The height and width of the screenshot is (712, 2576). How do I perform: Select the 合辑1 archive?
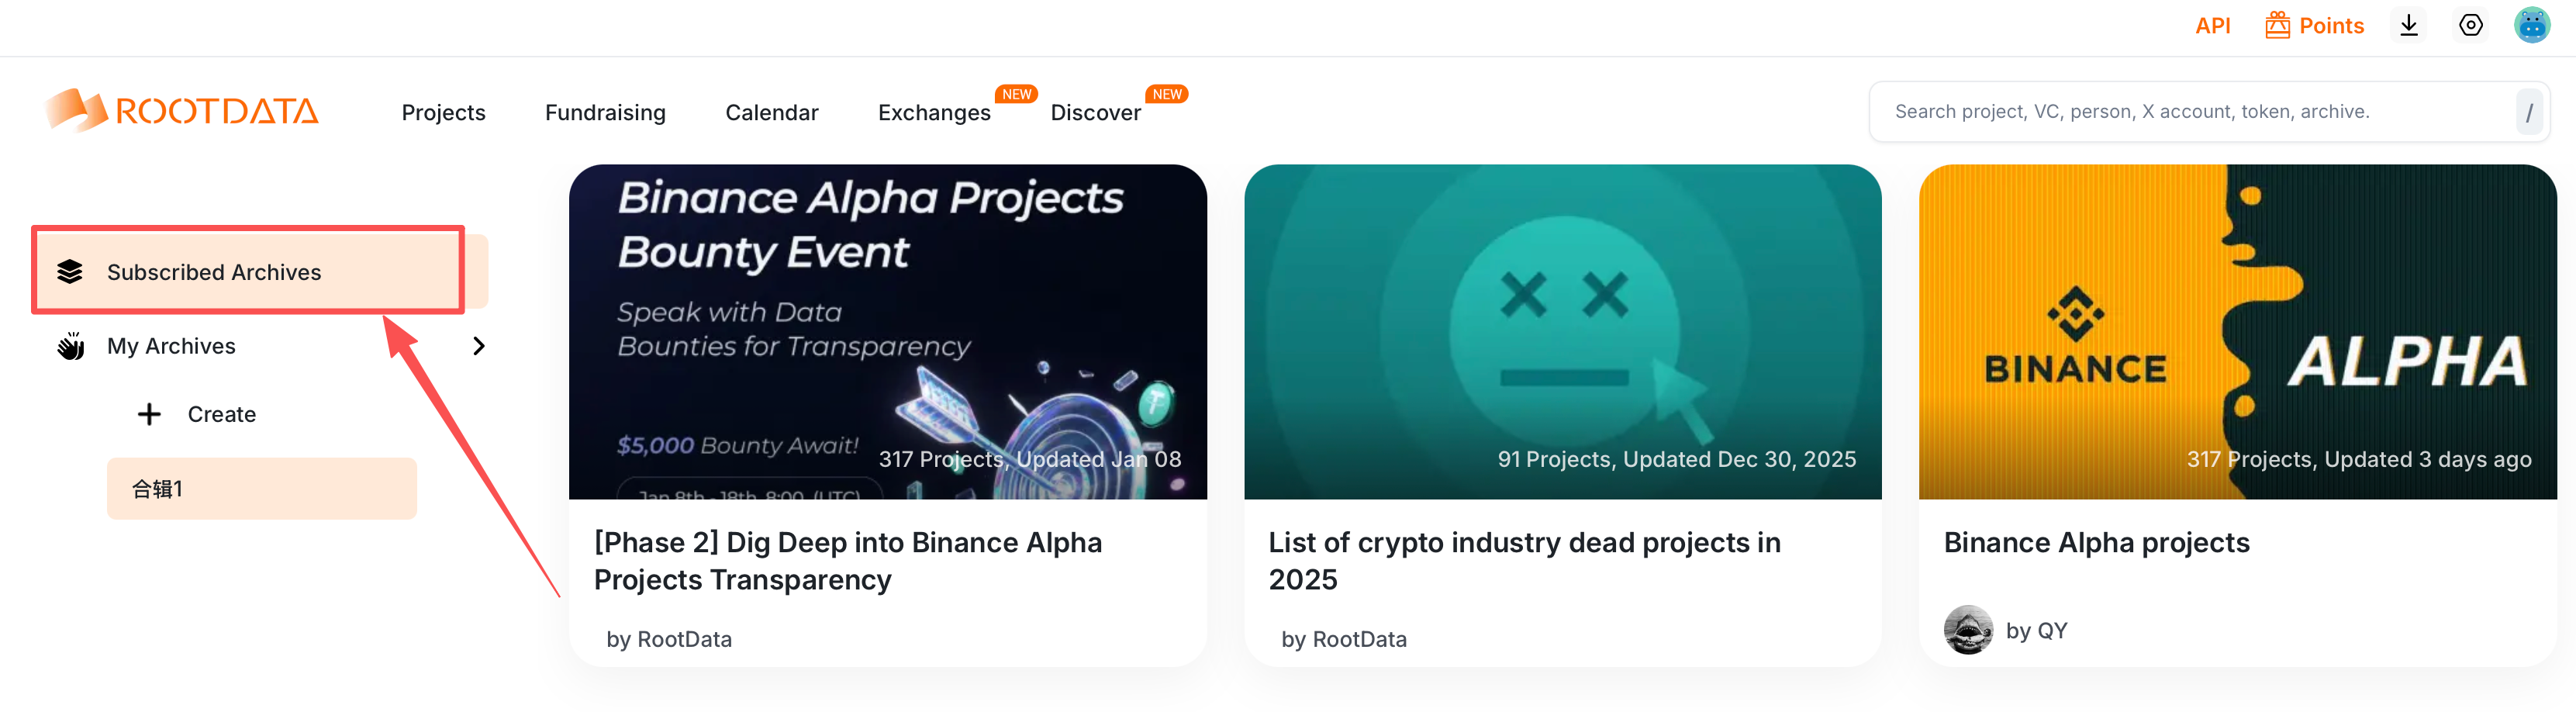[261, 489]
